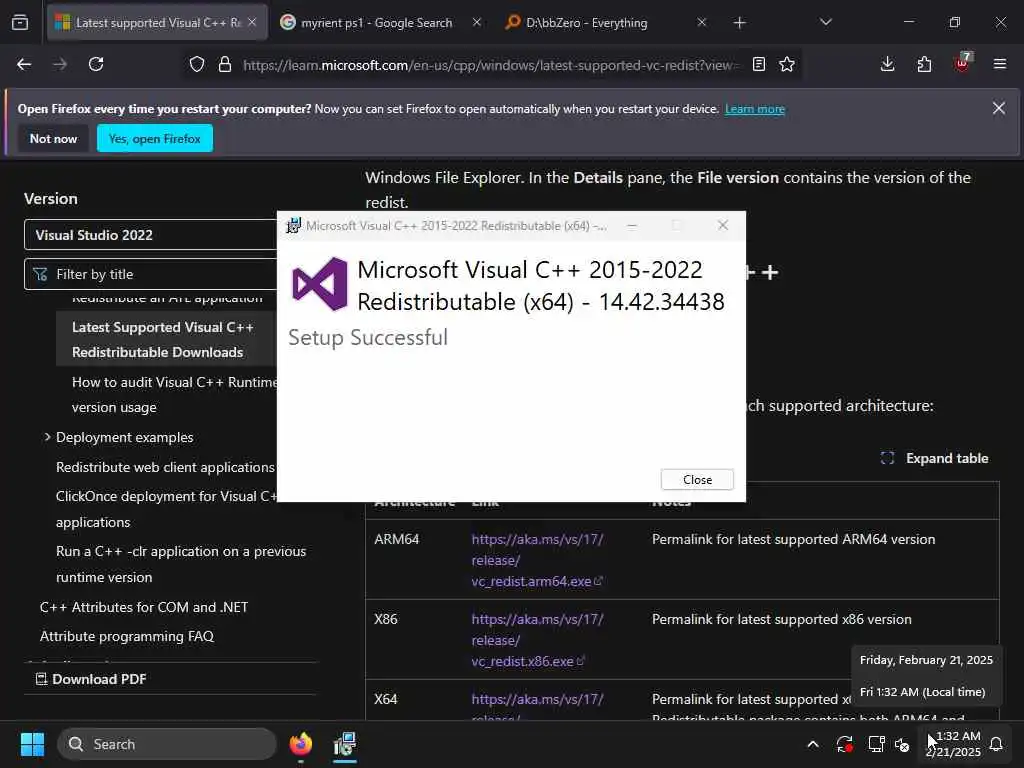Switch to the myrient ps1 Google Search tab

377,23
